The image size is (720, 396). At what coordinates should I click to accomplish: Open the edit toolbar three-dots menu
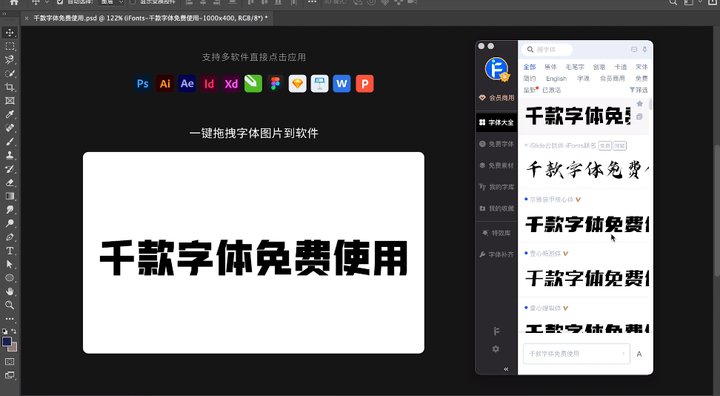pyautogui.click(x=10, y=318)
